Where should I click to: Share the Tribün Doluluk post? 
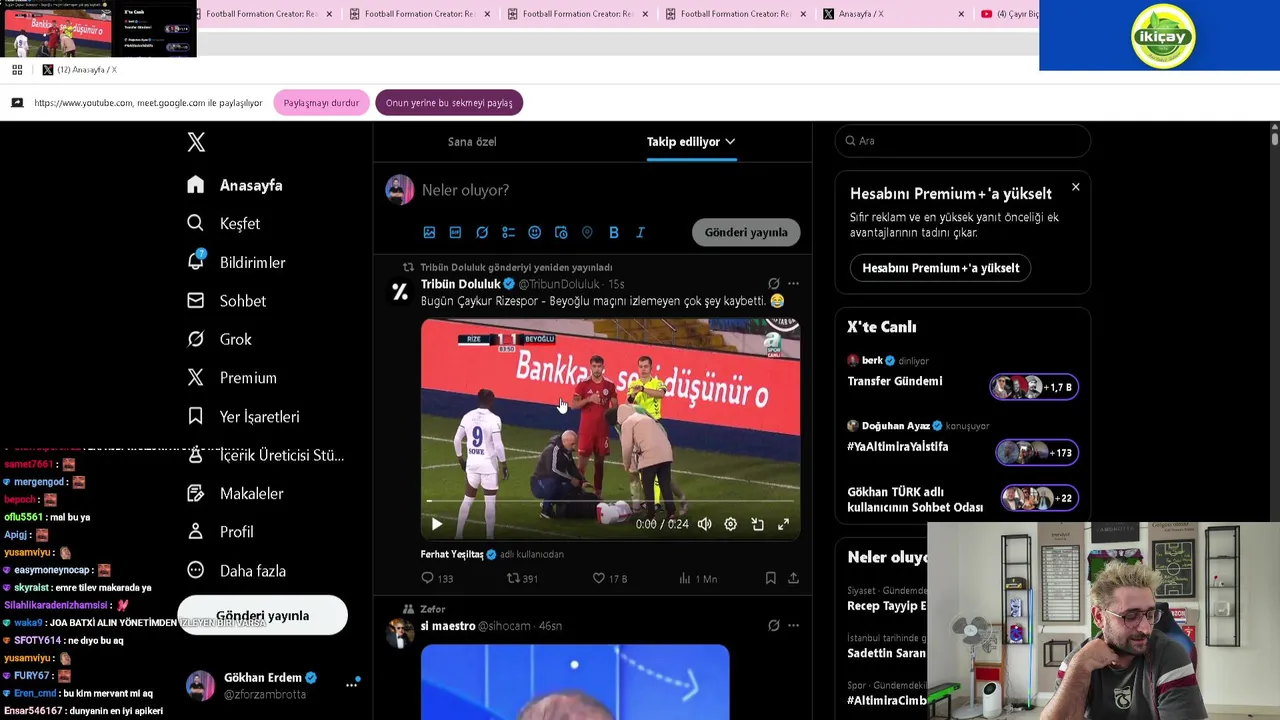tap(793, 578)
